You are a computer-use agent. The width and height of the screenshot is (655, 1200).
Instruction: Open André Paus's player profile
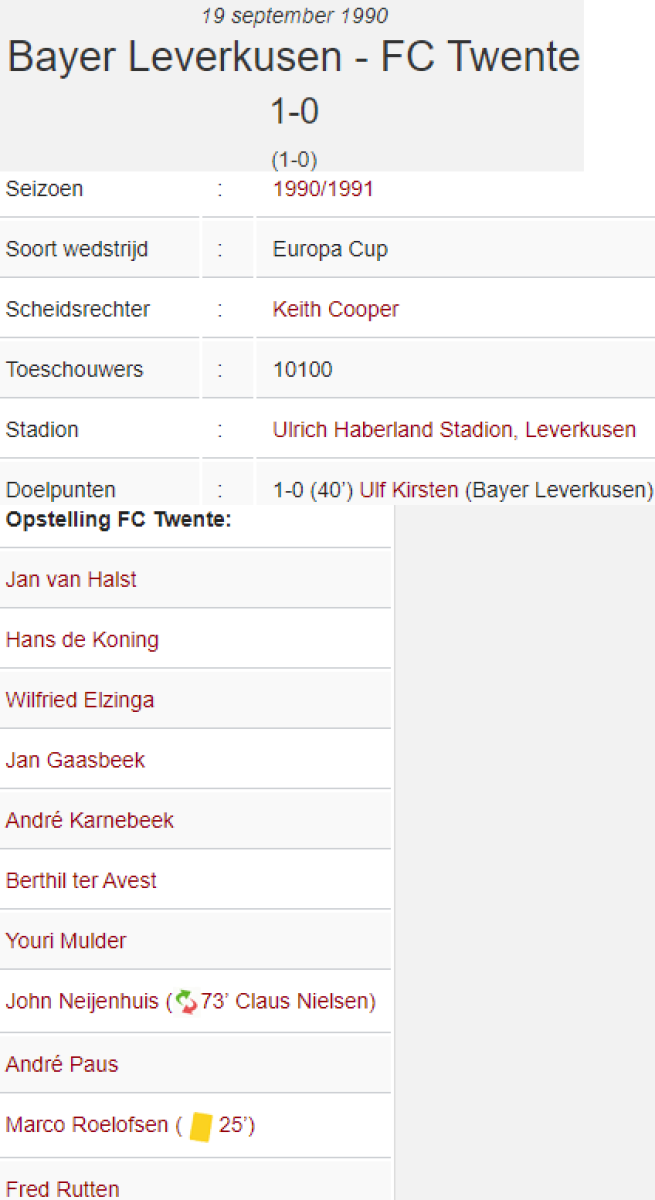62,1064
